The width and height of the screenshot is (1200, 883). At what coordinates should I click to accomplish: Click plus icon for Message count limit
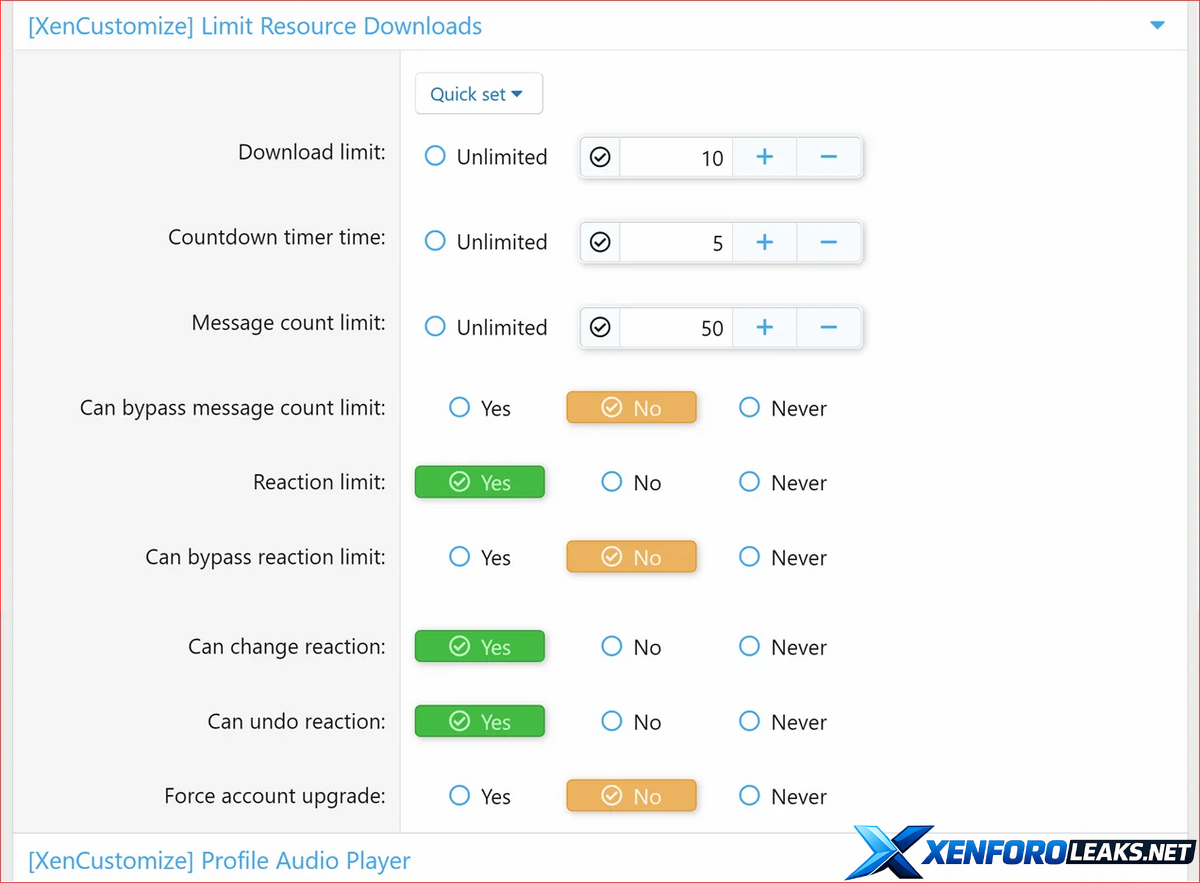click(764, 327)
